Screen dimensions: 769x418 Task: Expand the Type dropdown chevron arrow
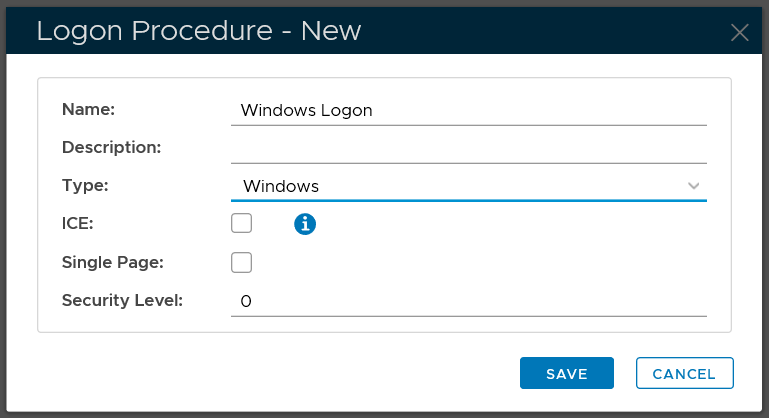[x=694, y=186]
